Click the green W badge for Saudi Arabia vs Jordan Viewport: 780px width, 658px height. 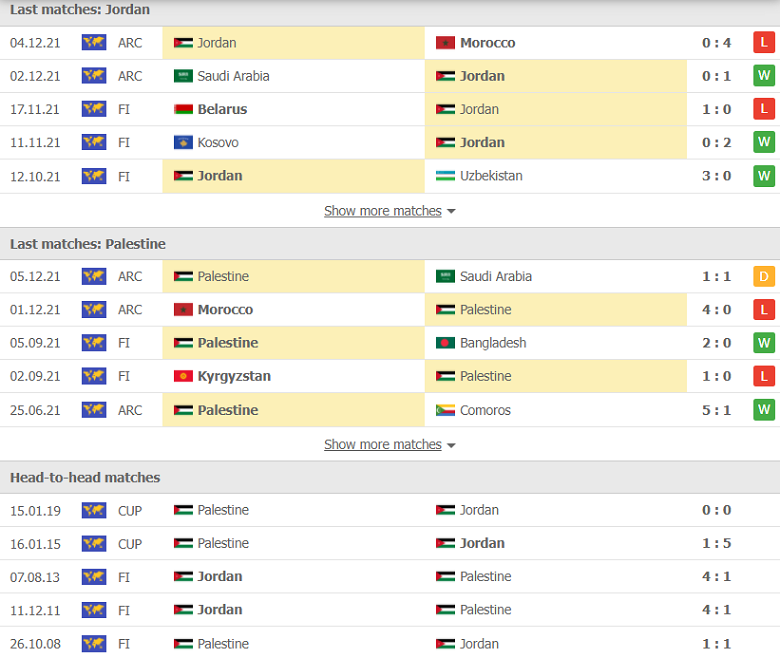pos(764,76)
